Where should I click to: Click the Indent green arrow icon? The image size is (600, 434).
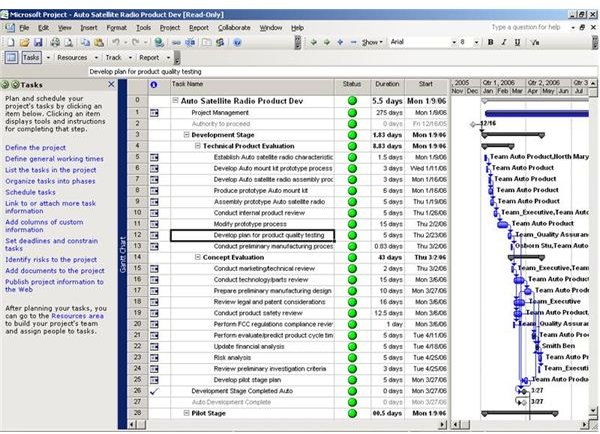326,42
